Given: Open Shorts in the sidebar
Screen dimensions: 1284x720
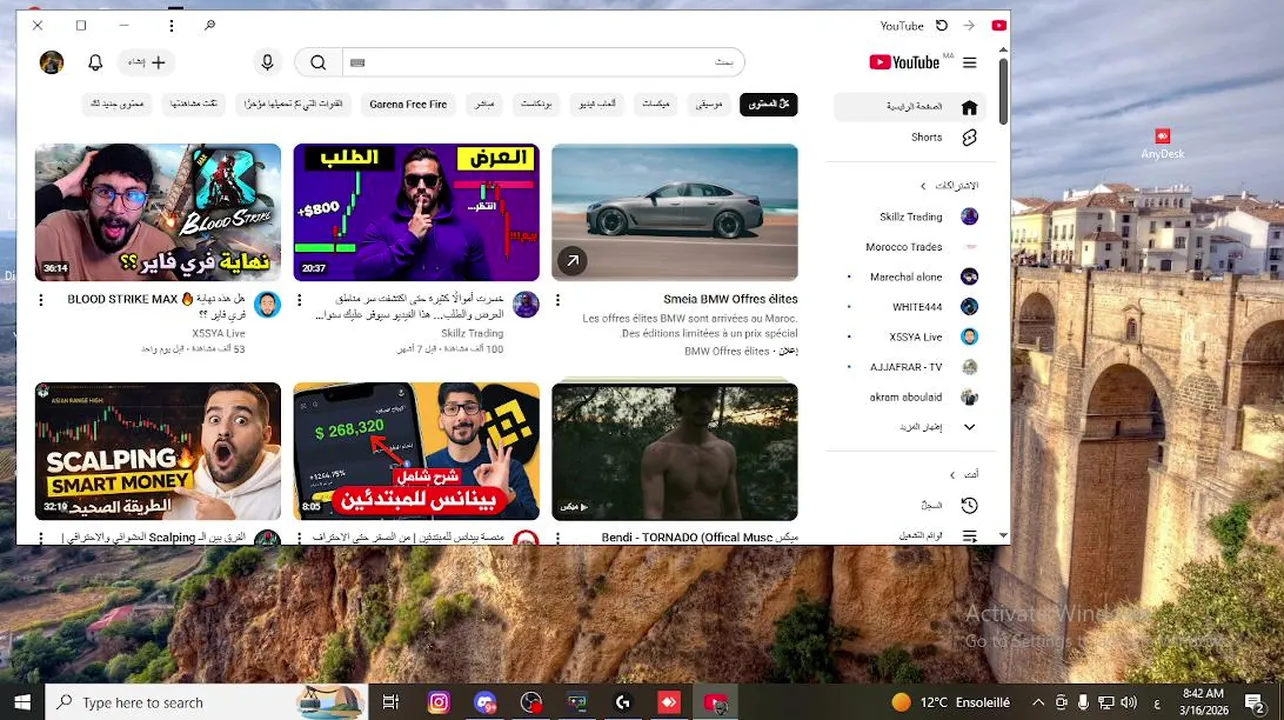Looking at the screenshot, I should [910, 138].
